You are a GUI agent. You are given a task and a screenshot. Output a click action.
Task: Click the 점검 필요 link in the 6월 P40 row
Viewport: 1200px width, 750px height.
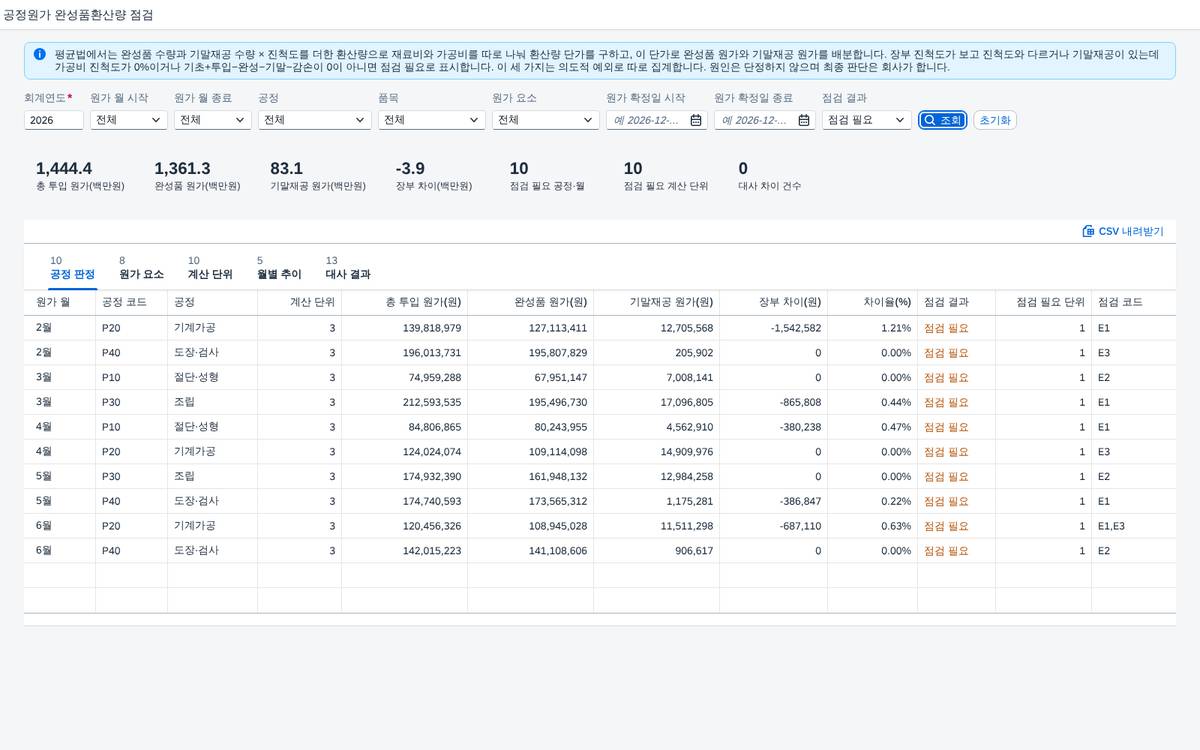pyautogui.click(x=946, y=551)
